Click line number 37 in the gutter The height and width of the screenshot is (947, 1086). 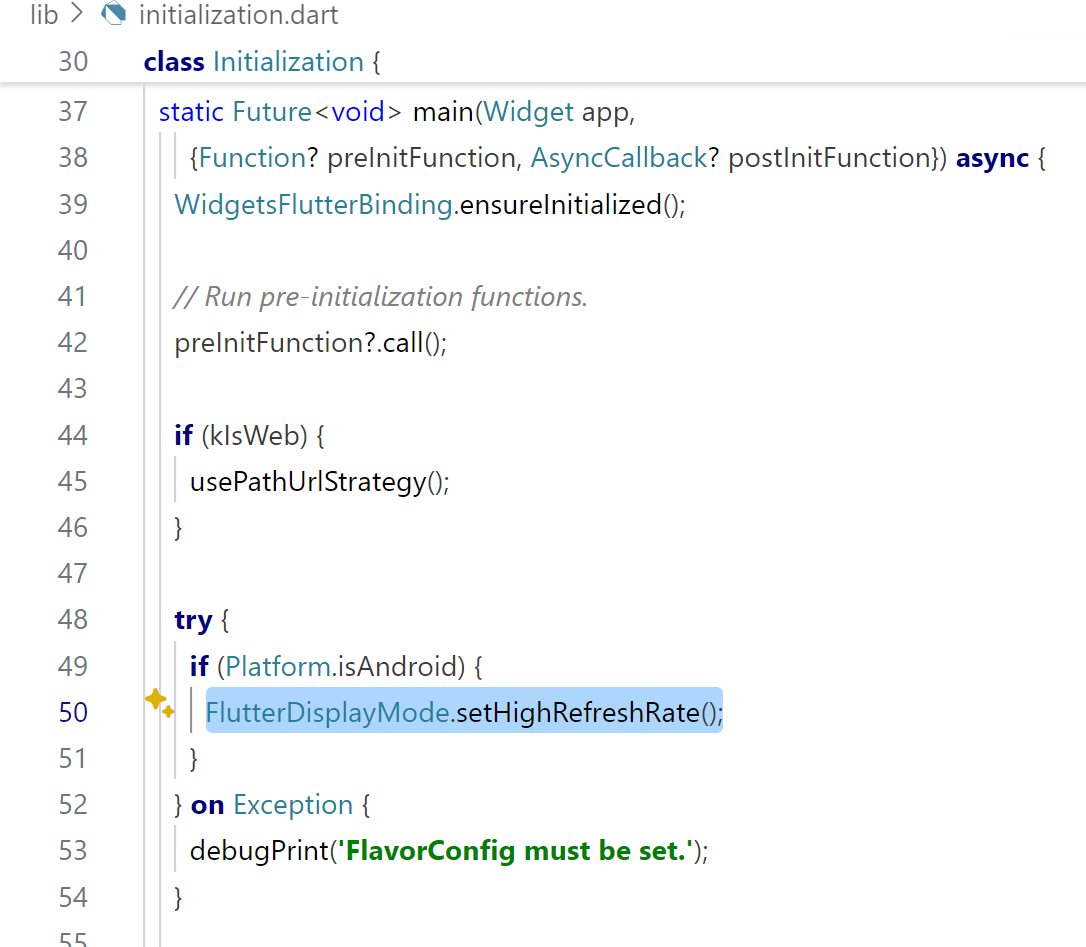[x=73, y=112]
